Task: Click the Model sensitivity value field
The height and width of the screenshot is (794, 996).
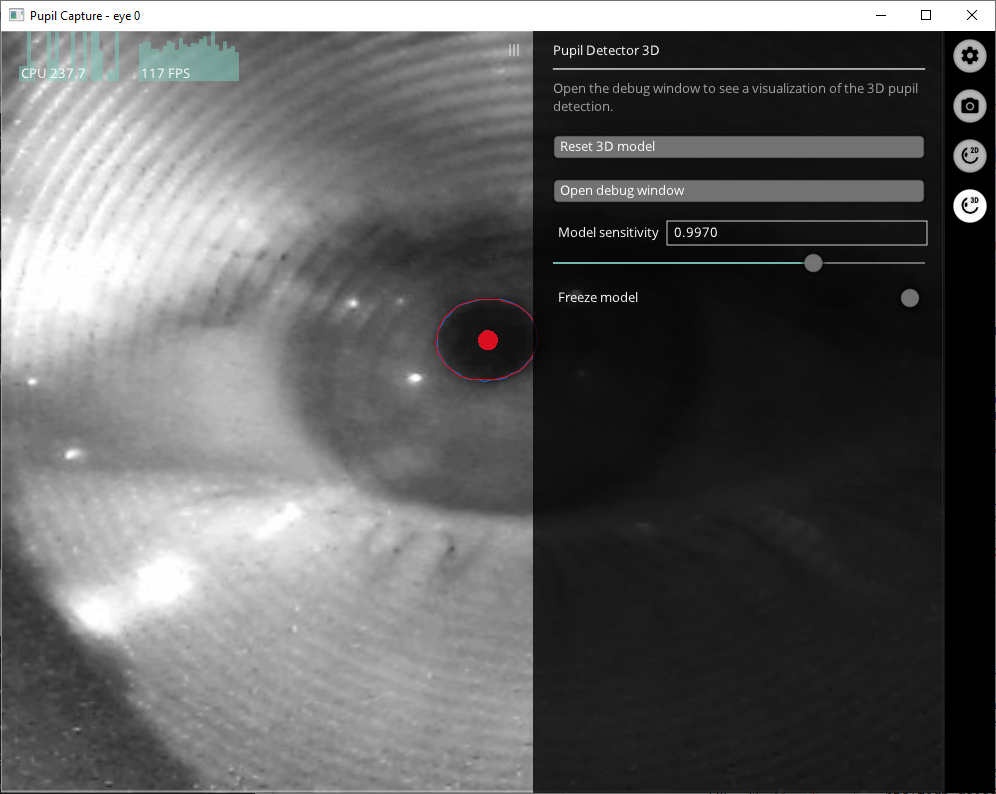Action: (797, 232)
